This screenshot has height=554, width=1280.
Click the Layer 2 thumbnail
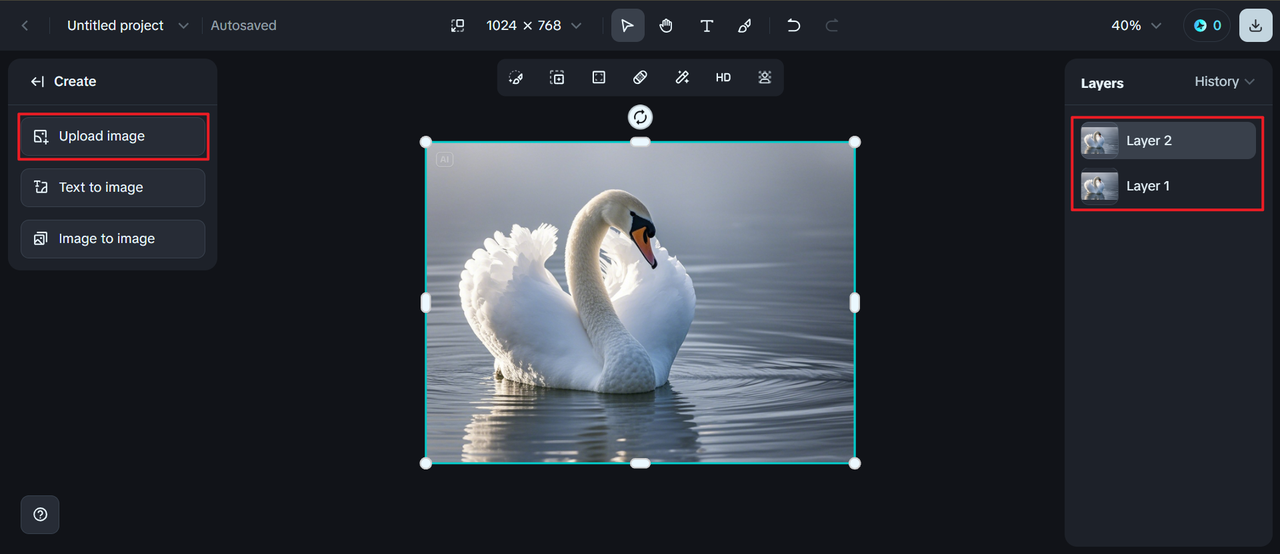(1100, 141)
